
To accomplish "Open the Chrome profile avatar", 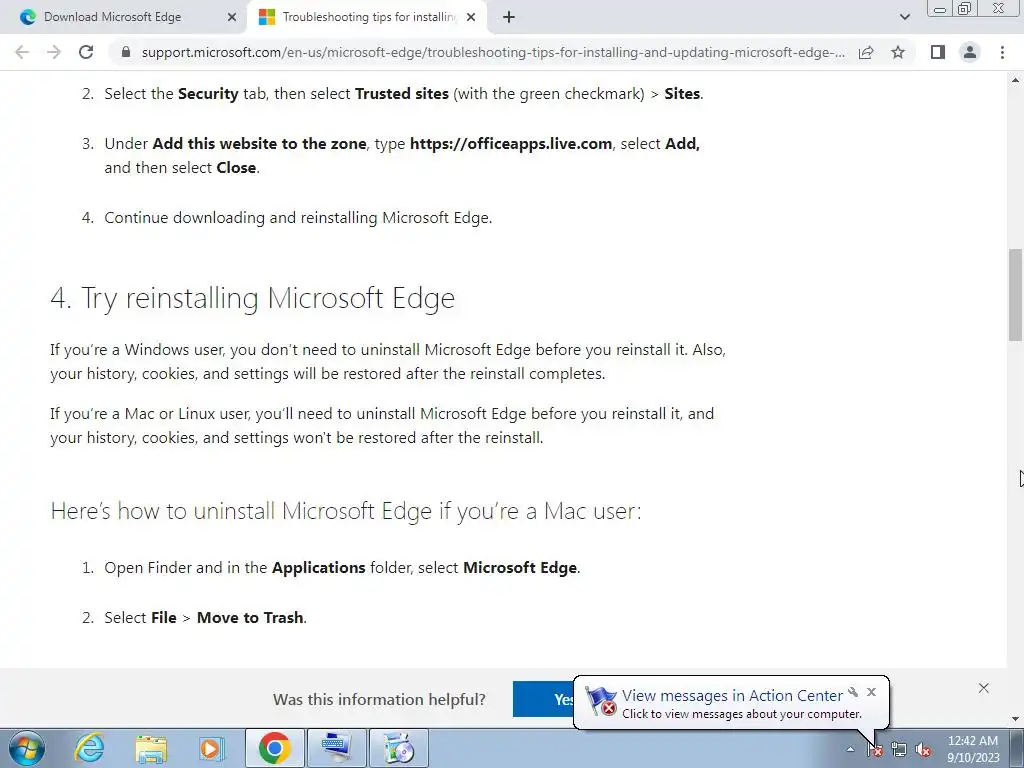I will (970, 52).
